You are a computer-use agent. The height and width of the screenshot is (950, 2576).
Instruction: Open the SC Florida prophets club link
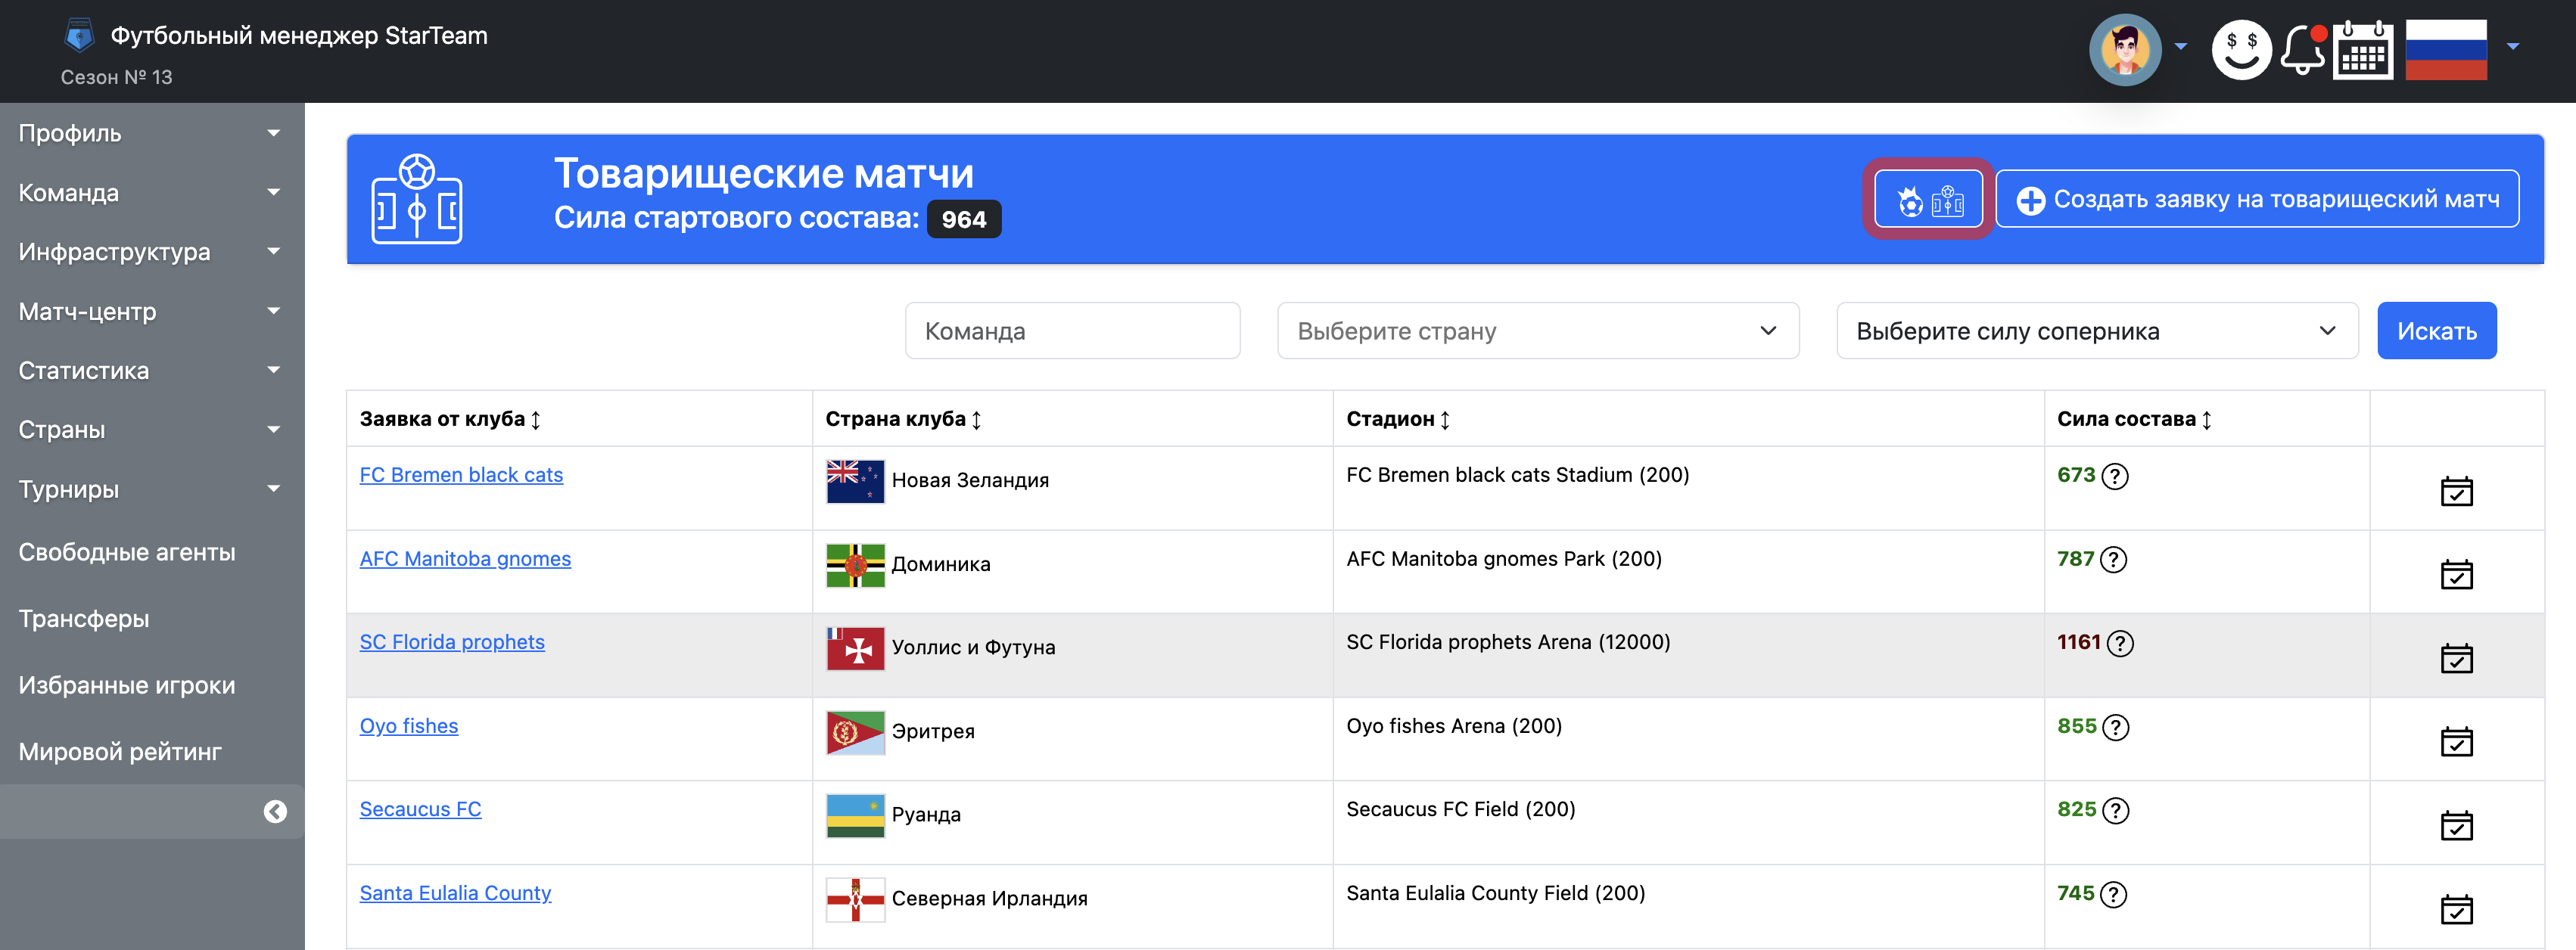(452, 642)
